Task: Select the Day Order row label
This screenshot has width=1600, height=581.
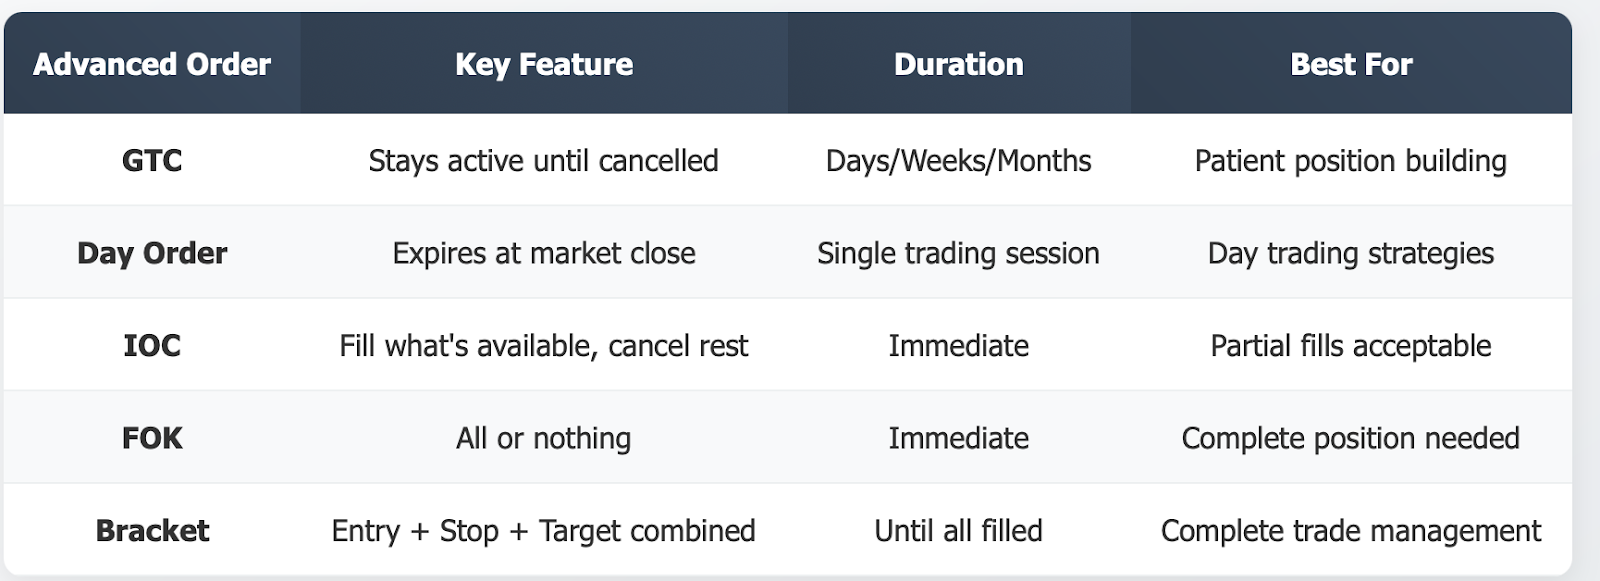Action: click(x=152, y=254)
